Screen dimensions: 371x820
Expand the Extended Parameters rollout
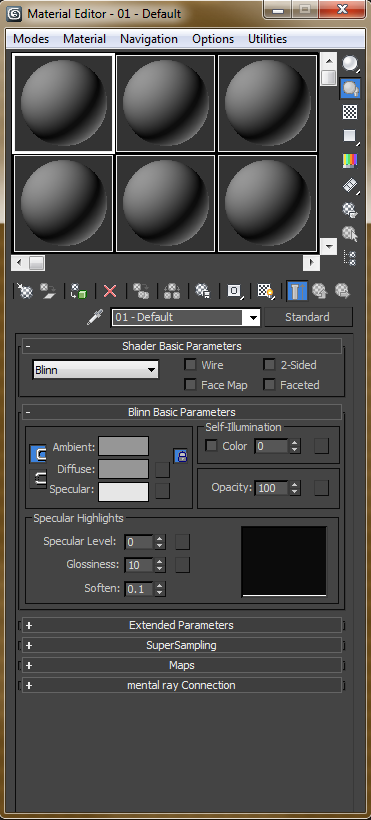(x=182, y=625)
